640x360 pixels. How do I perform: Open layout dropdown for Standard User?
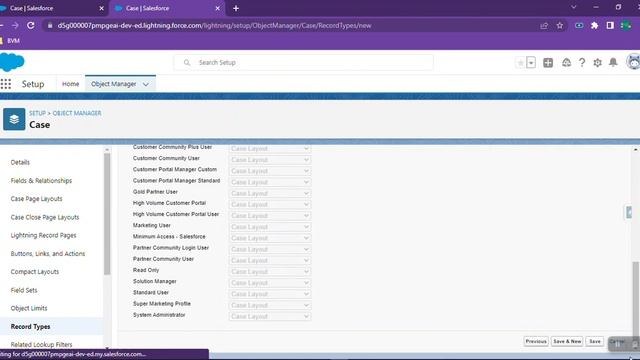point(270,294)
